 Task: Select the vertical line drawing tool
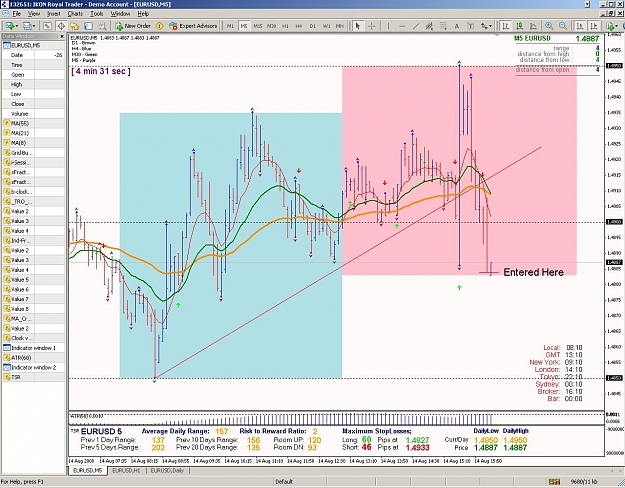(x=388, y=26)
